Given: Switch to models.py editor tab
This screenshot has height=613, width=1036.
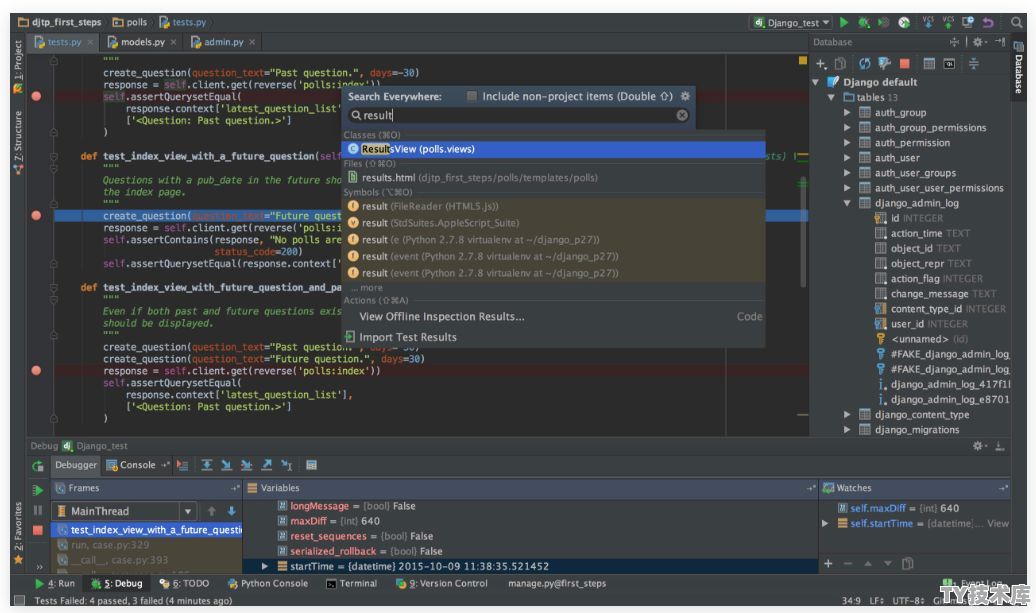Looking at the screenshot, I should tap(142, 42).
